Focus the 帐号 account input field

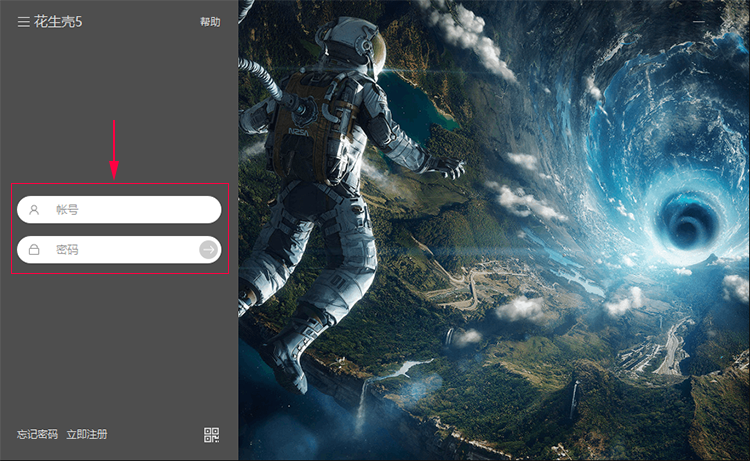(119, 209)
